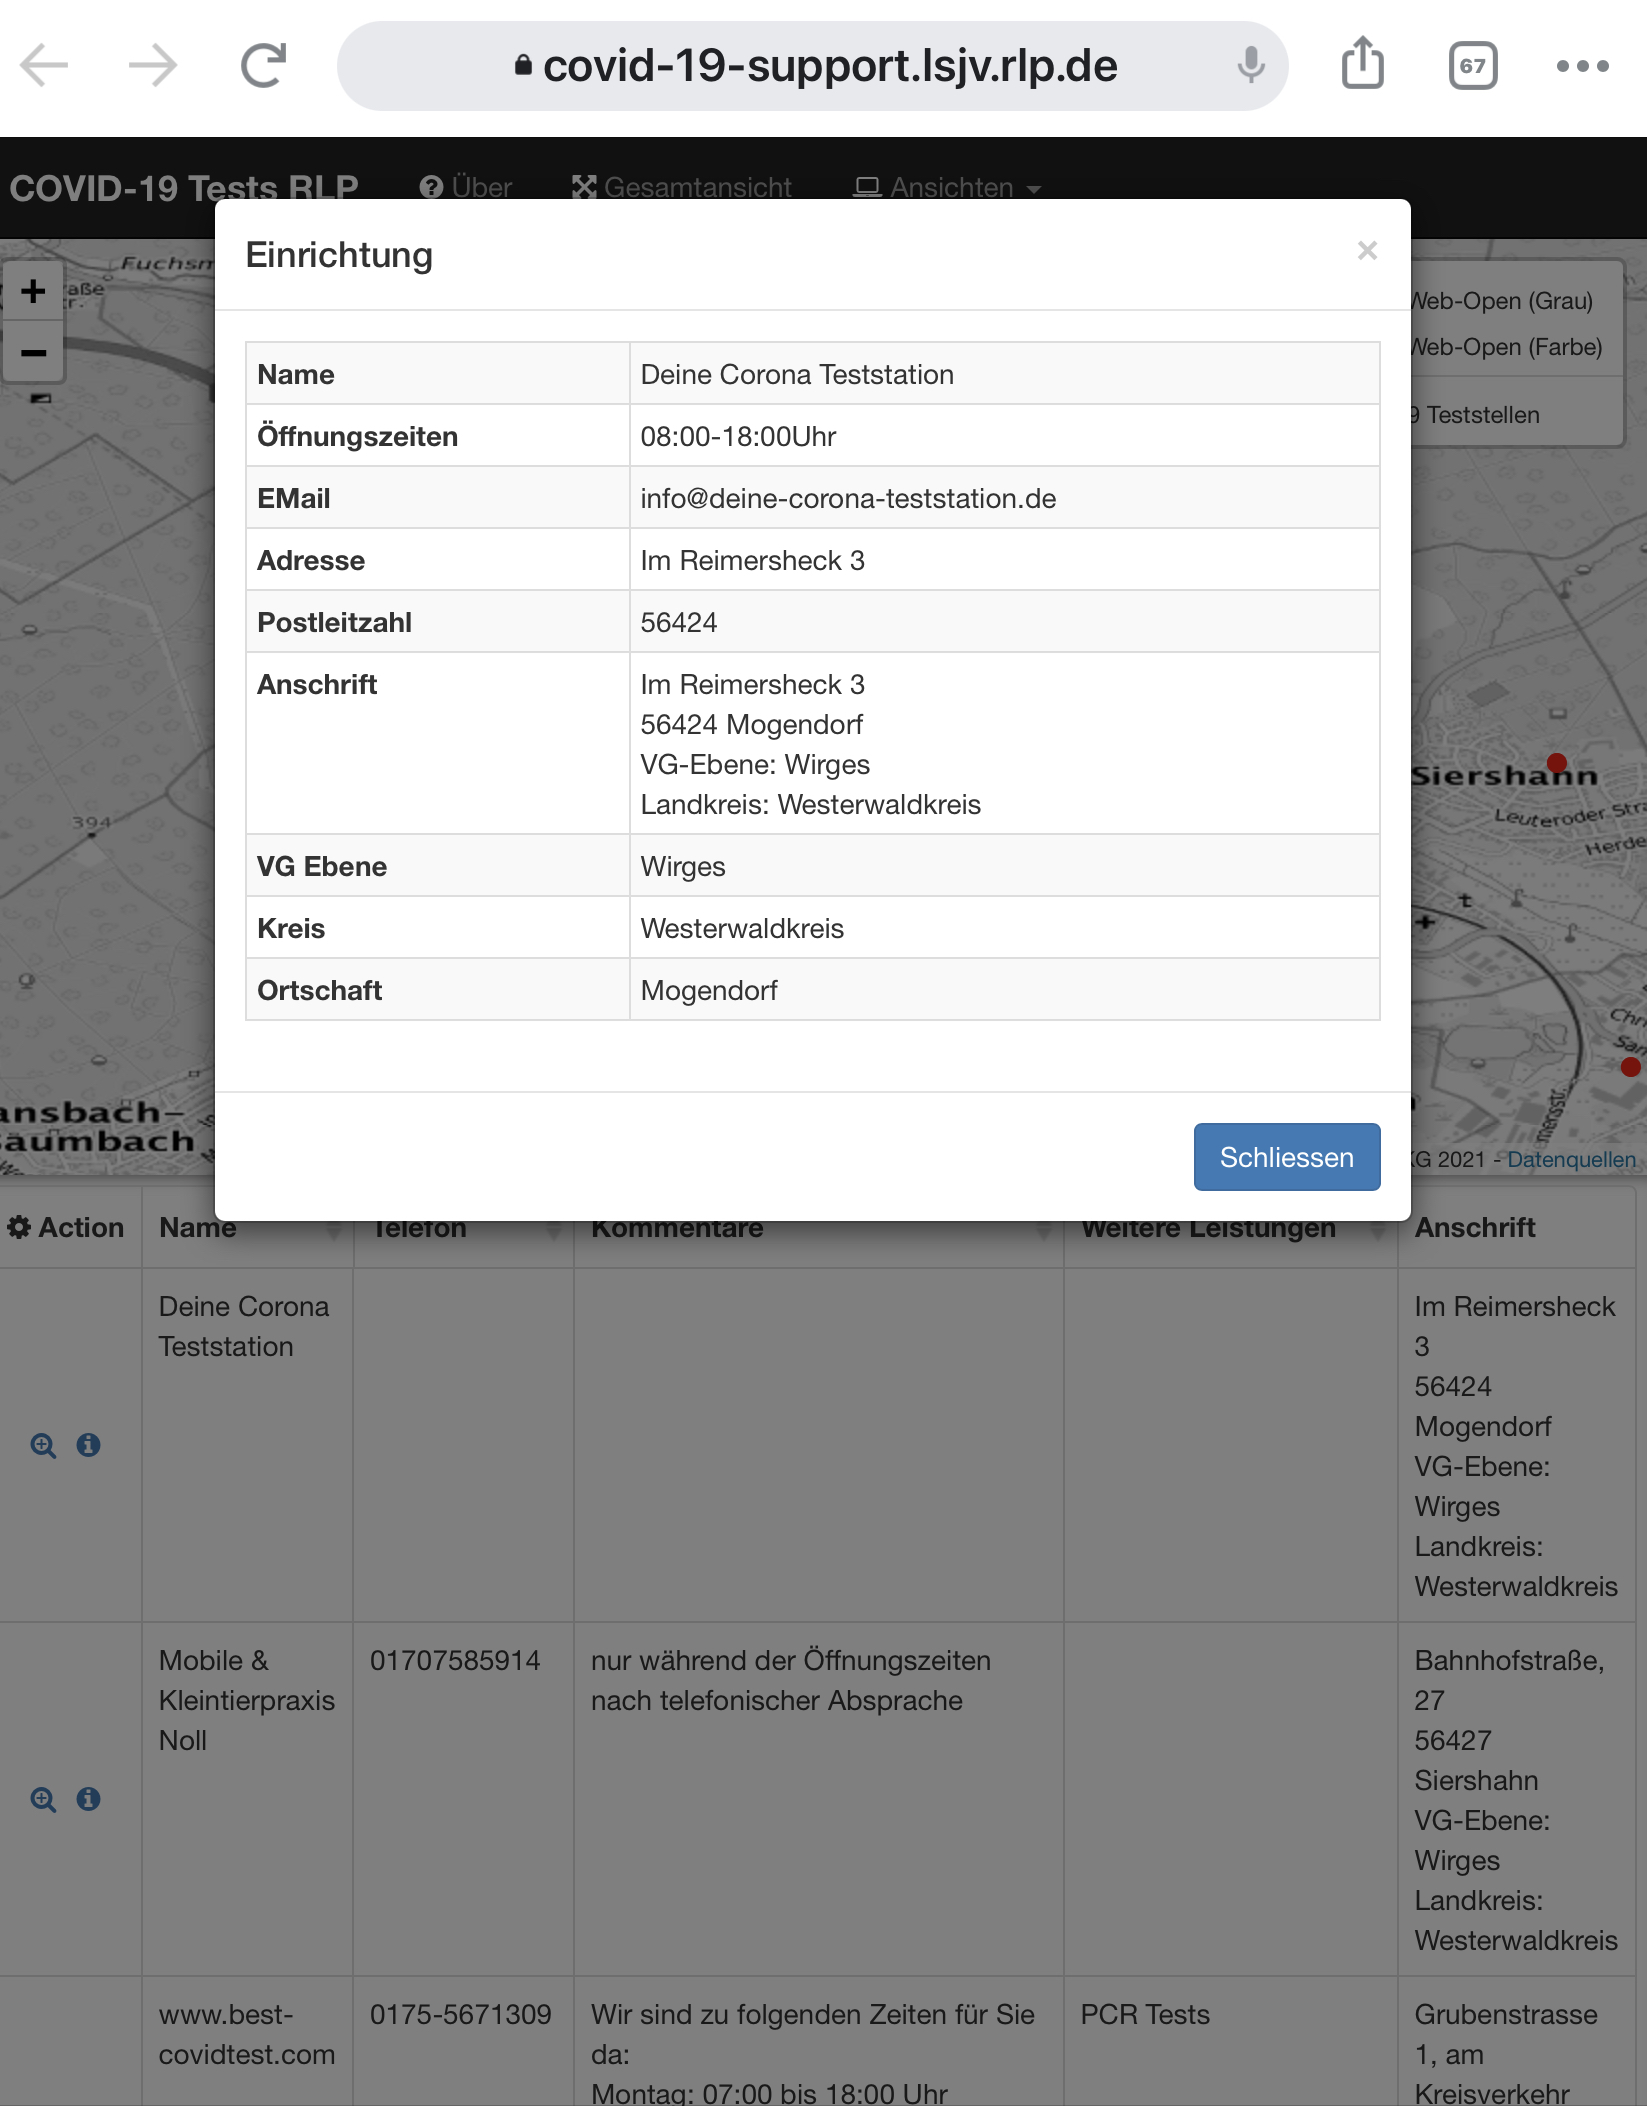Image resolution: width=1647 pixels, height=2106 pixels.
Task: Expand the Ansichten dropdown menu
Action: pyautogui.click(x=947, y=187)
